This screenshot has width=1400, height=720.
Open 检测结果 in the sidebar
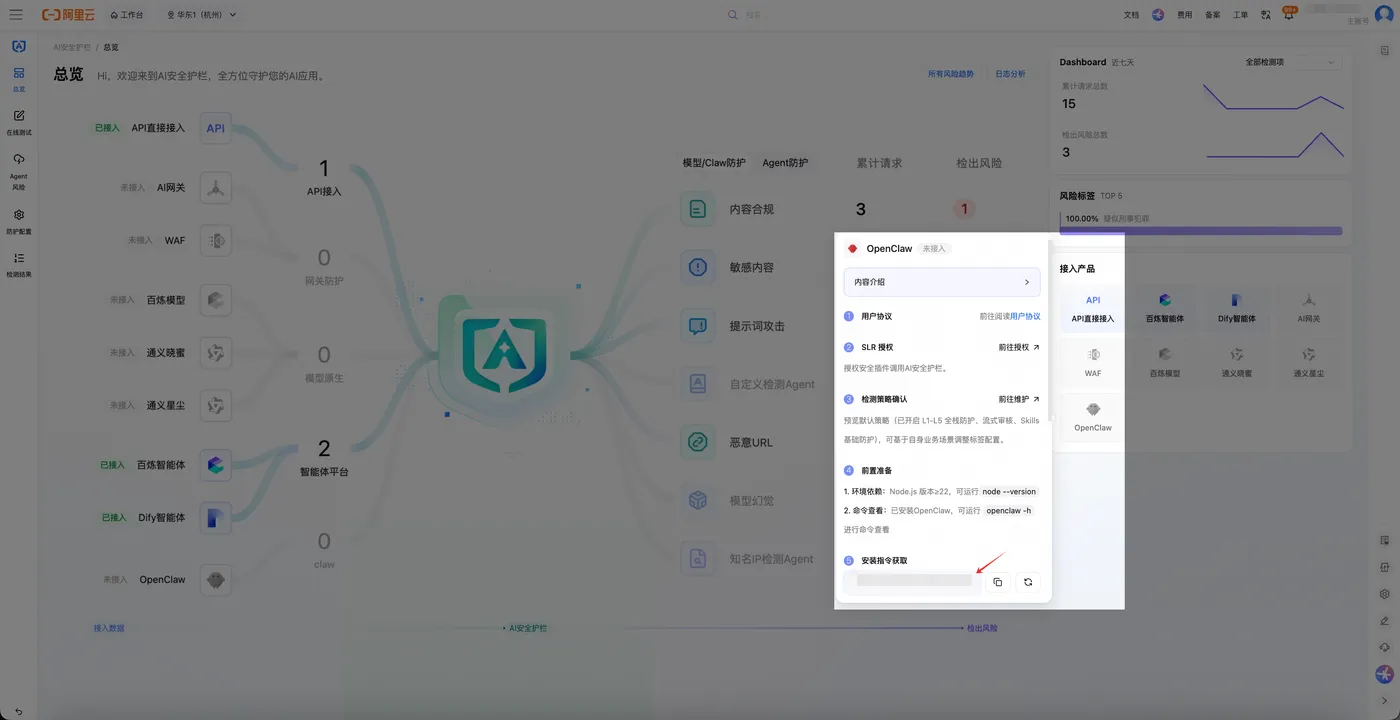point(19,264)
